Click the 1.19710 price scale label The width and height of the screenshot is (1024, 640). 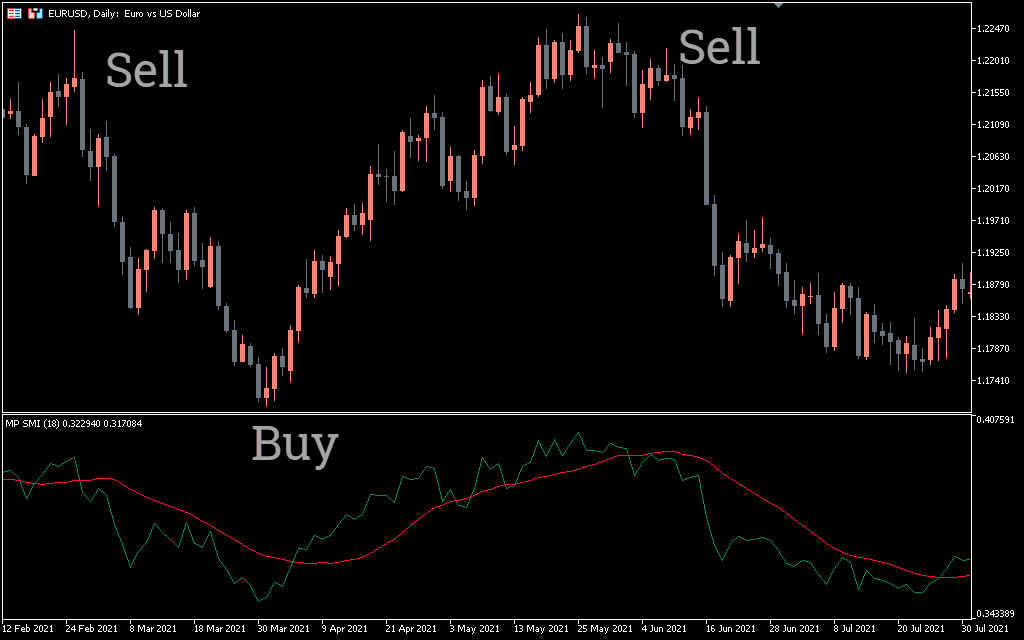pyautogui.click(x=993, y=221)
